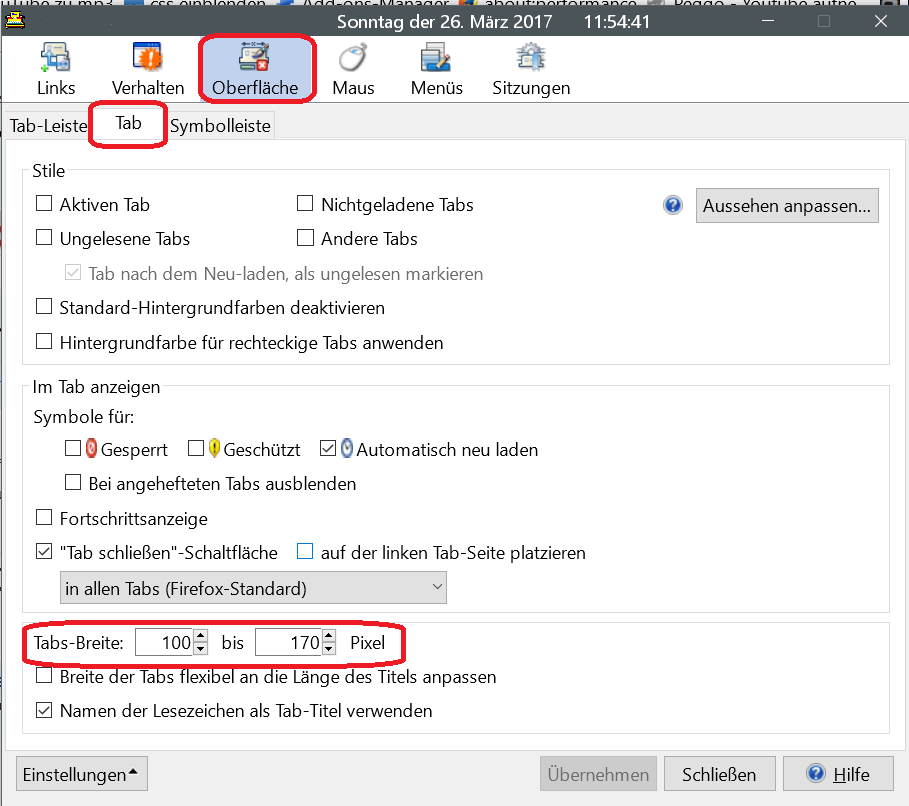The width and height of the screenshot is (909, 806).
Task: Click the disabled "Tab nach dem Neu-laden" checkbox
Action: tap(72, 273)
